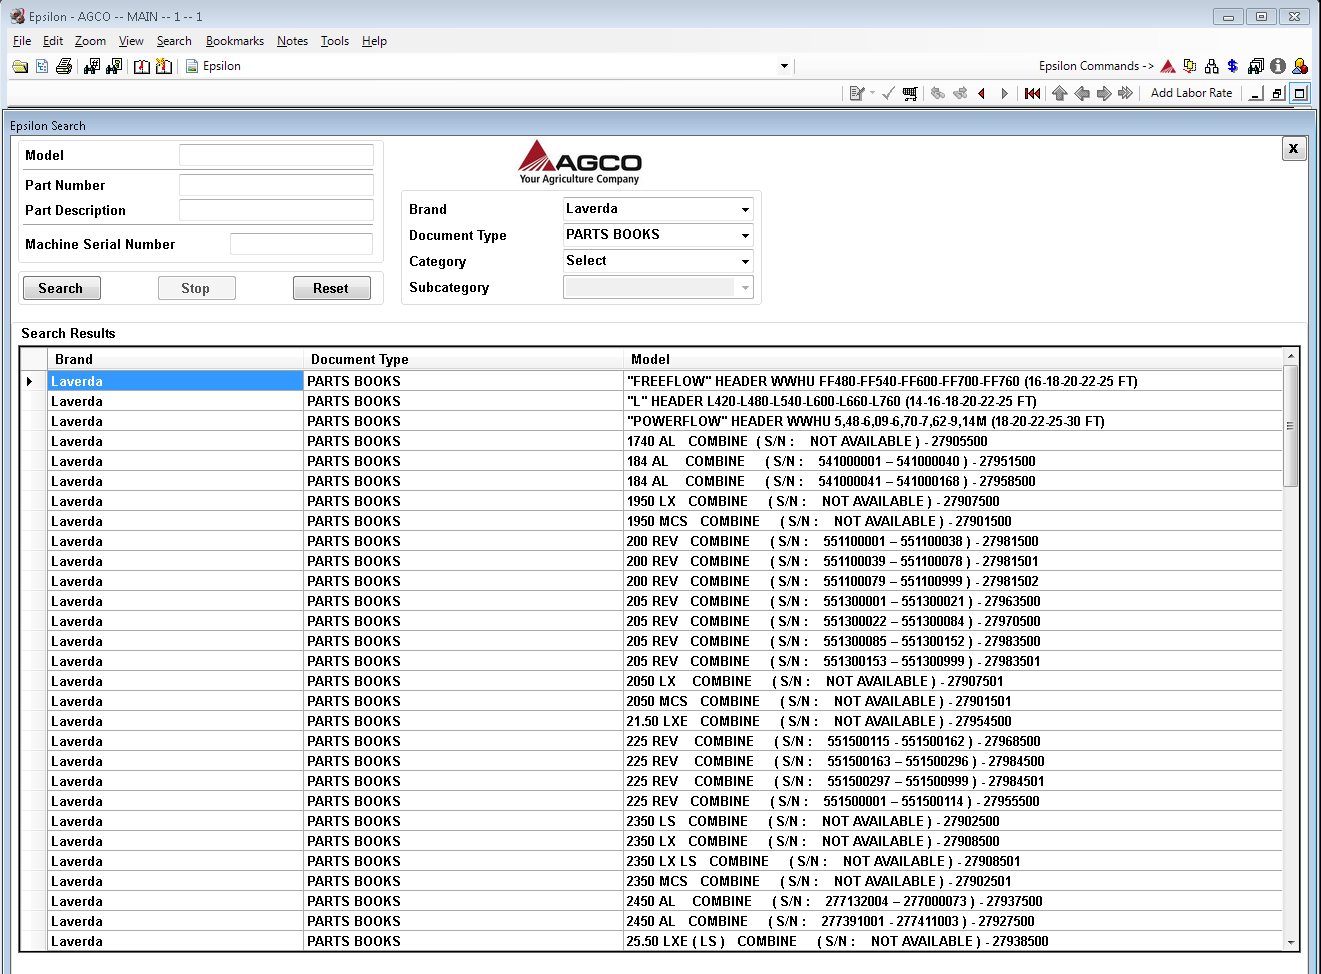Click the copy documents command icon
The width and height of the screenshot is (1321, 974).
tap(1190, 66)
